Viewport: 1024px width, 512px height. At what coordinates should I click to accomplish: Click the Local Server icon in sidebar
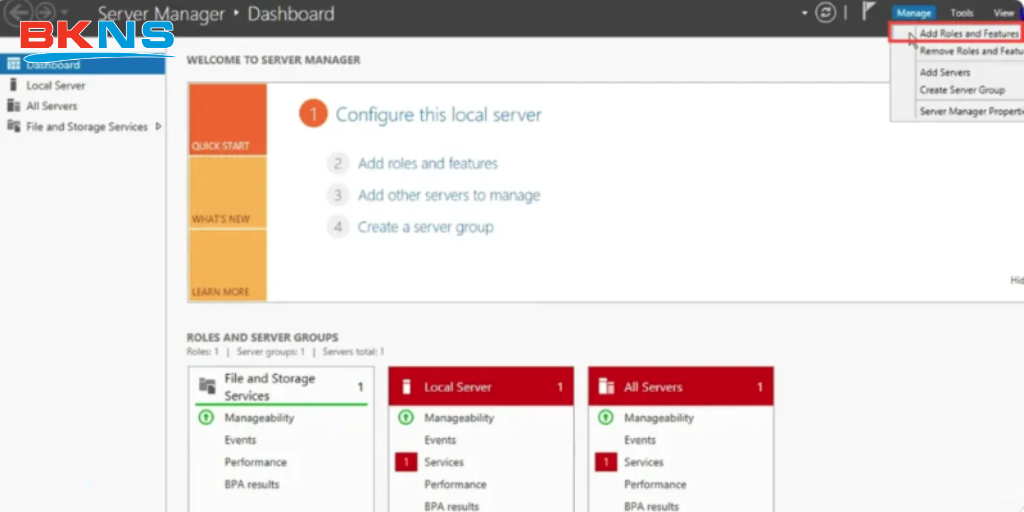click(13, 85)
